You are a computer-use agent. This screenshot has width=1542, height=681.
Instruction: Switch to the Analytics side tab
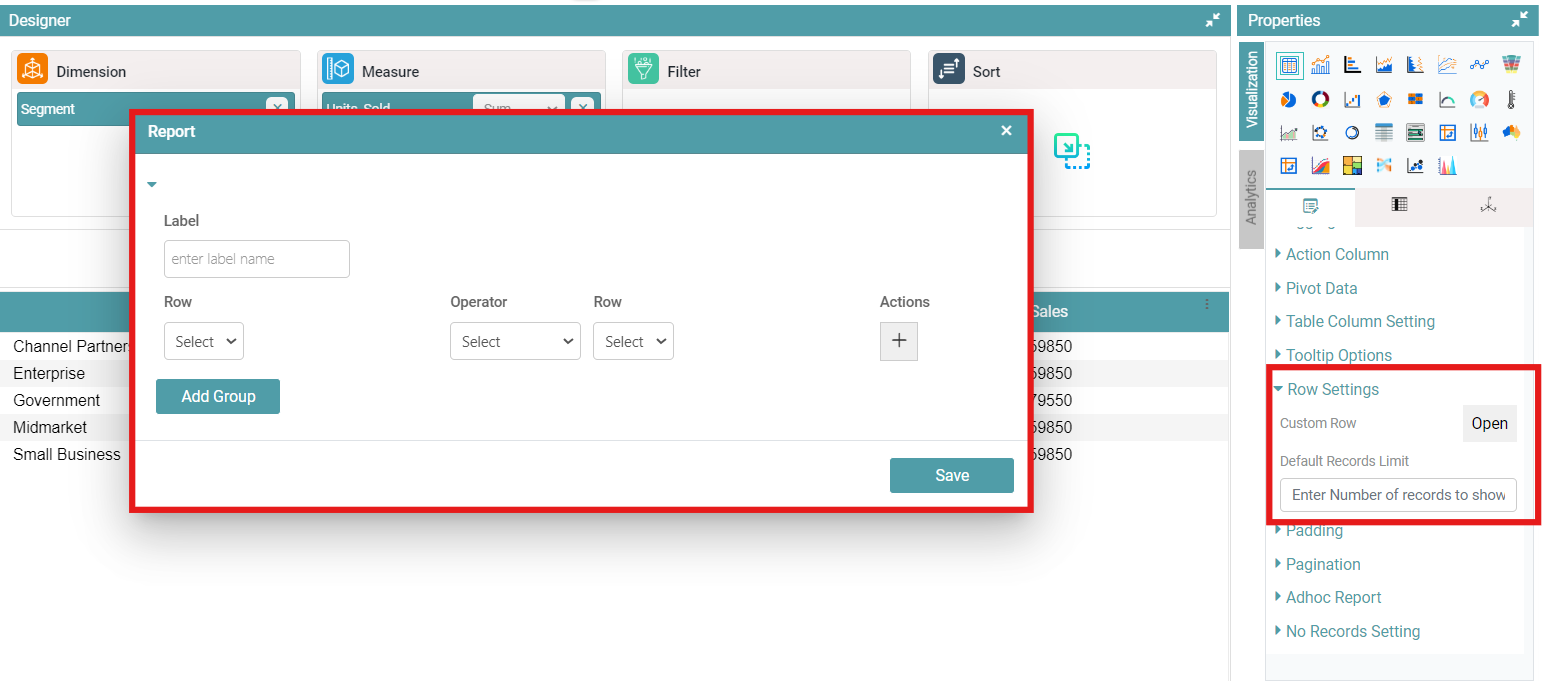pos(1250,198)
